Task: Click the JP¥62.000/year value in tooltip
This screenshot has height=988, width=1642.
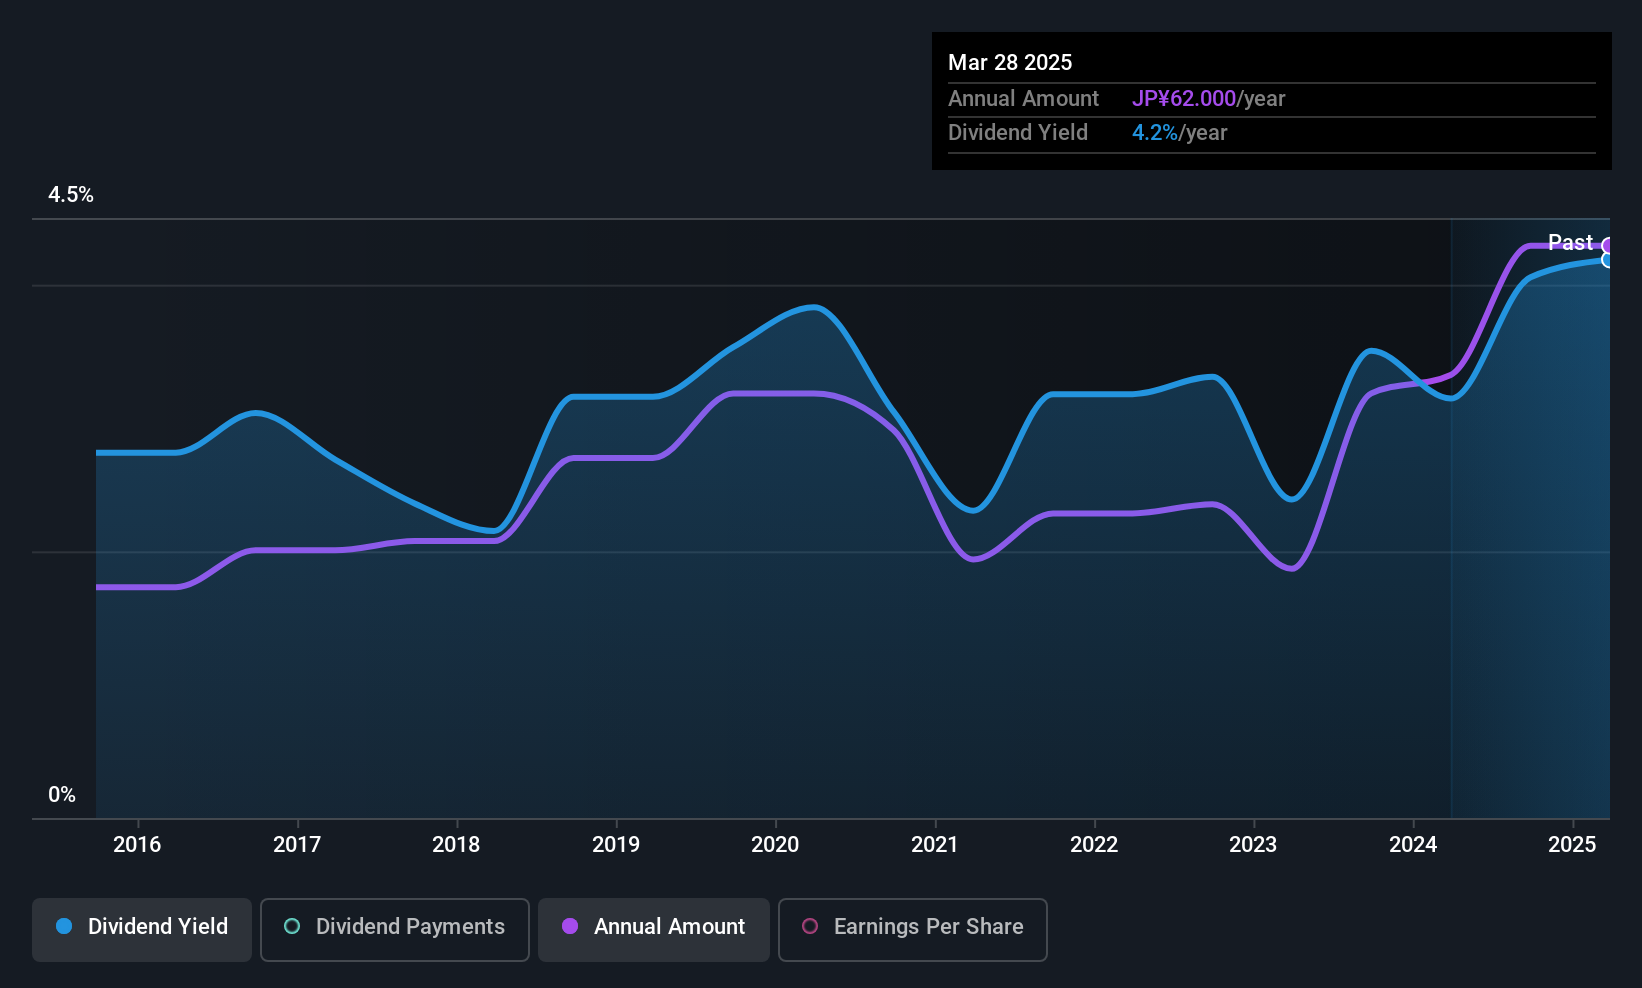Action: click(1208, 98)
